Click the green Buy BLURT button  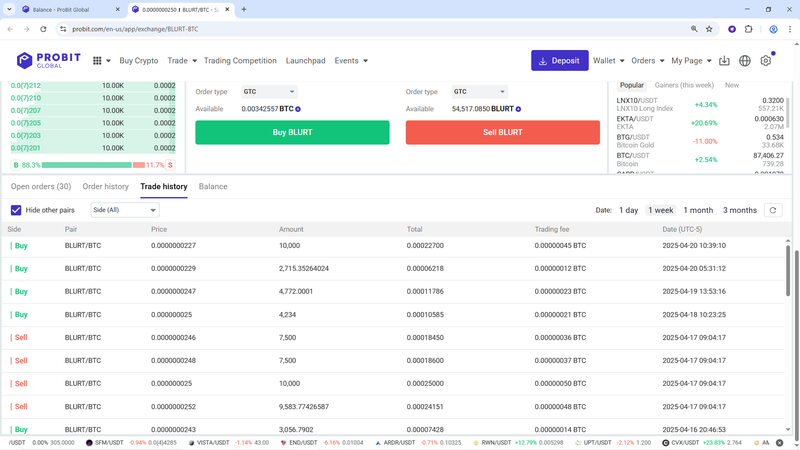292,133
